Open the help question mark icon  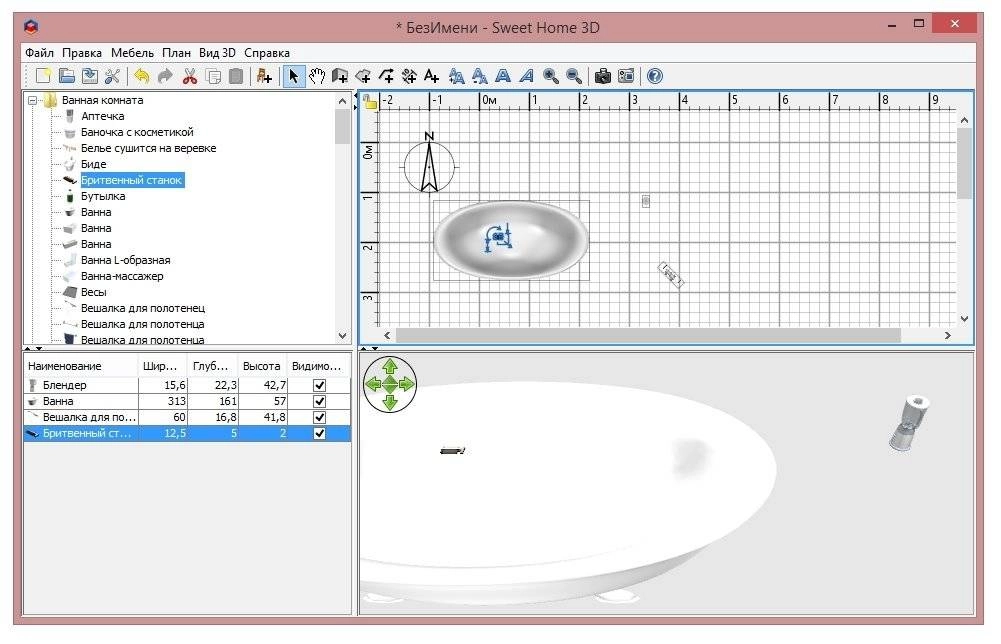pyautogui.click(x=654, y=76)
